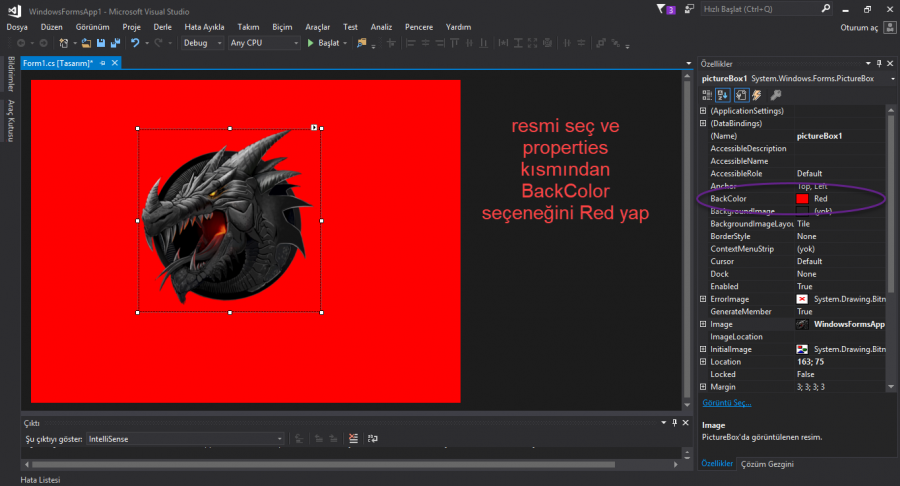Click the Find in Files toolbar icon

coord(362,43)
